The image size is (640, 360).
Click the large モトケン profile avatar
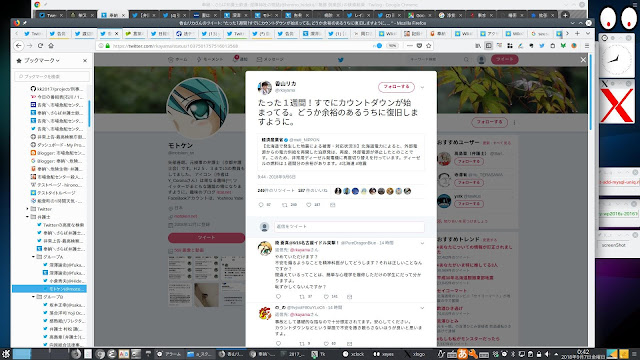[x=198, y=108]
